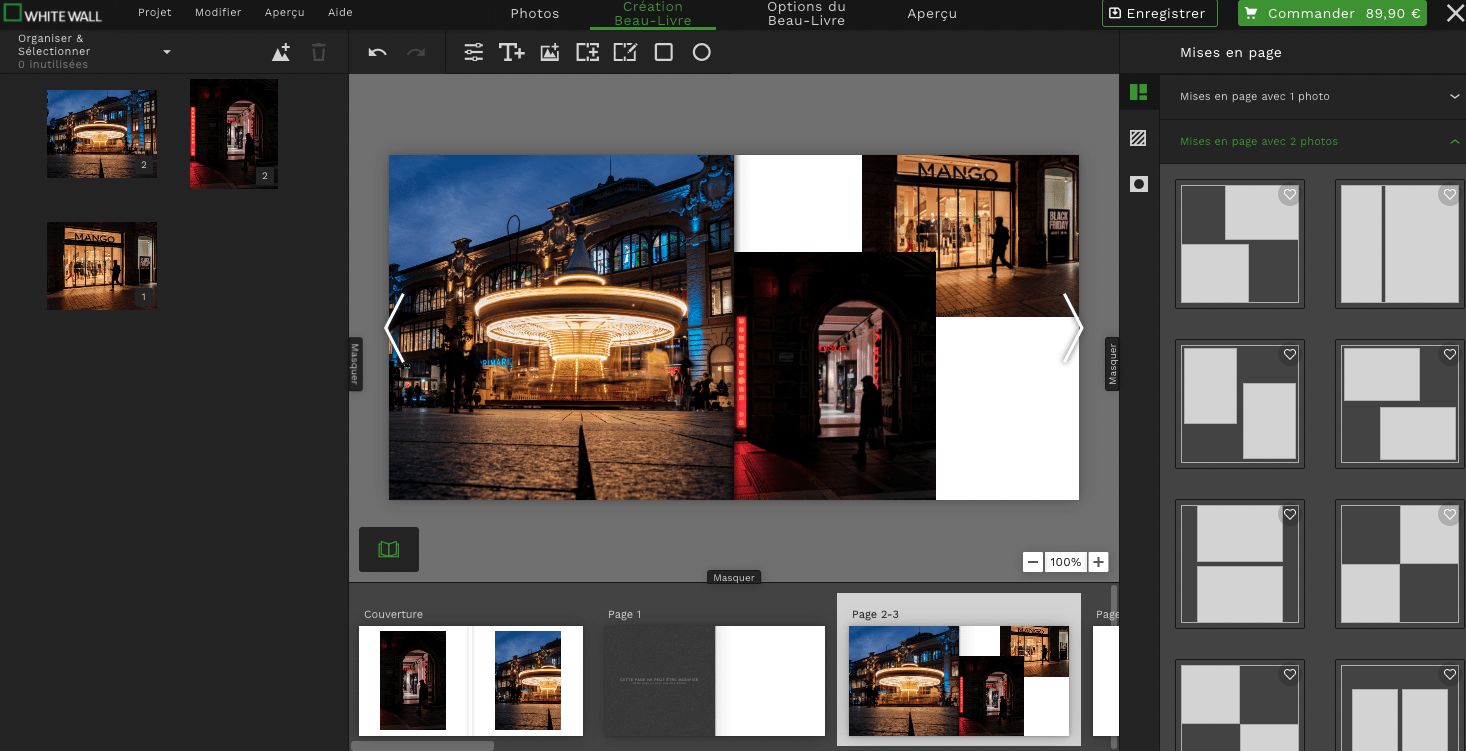Image resolution: width=1466 pixels, height=751 pixels.
Task: Zoom in with the plus button
Action: pyautogui.click(x=1098, y=562)
